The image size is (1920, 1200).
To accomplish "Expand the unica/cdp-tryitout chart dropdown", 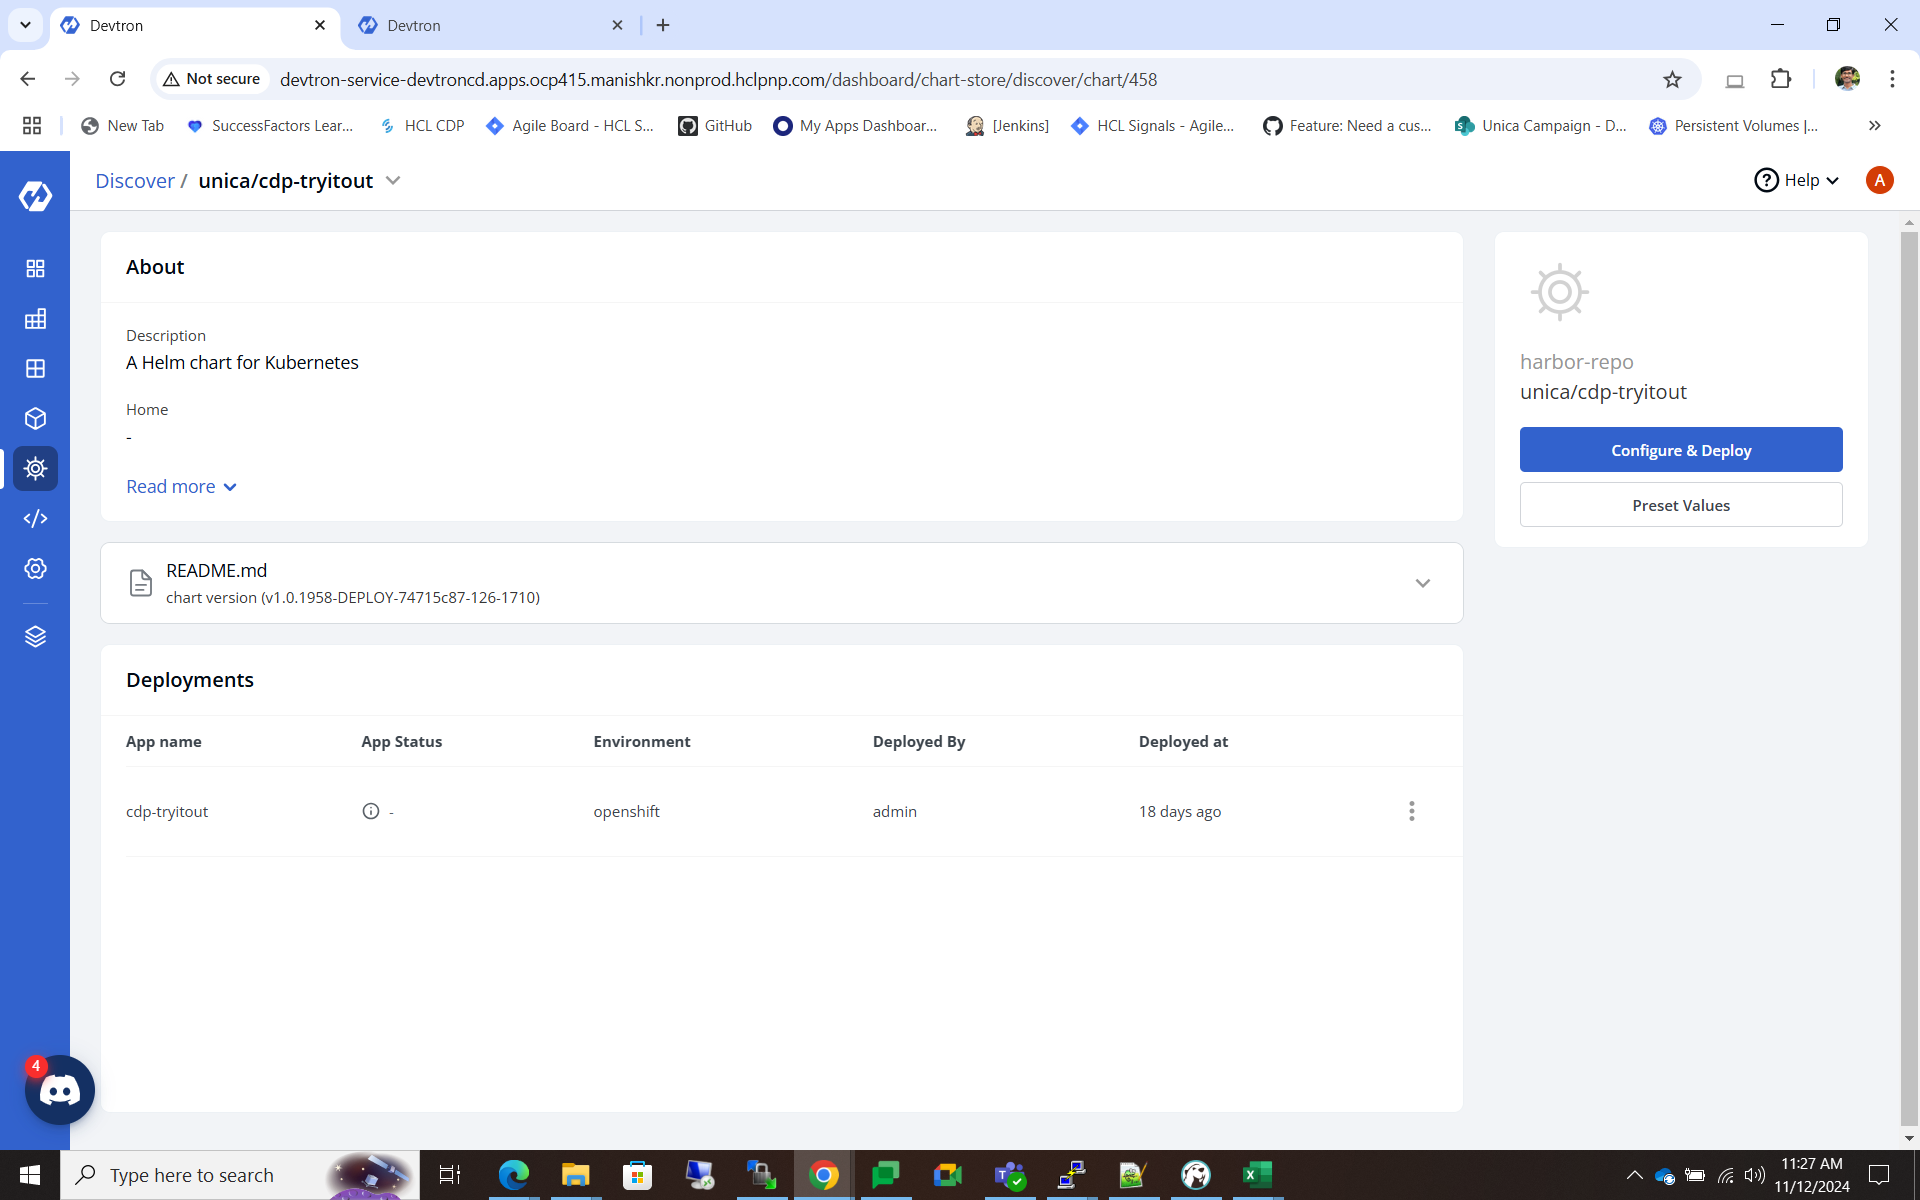I will tap(393, 181).
